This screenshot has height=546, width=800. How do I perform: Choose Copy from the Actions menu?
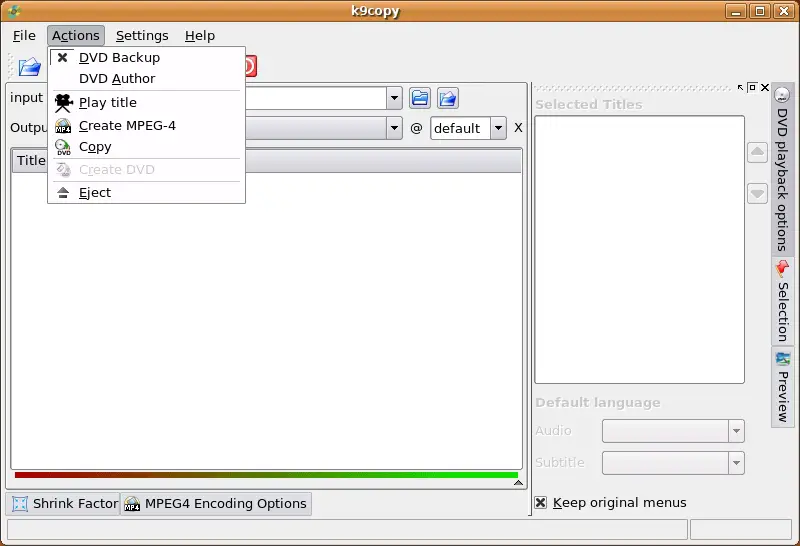pyautogui.click(x=146, y=147)
